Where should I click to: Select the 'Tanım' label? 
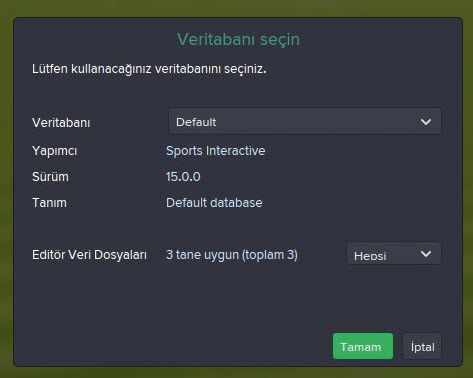(x=49, y=203)
